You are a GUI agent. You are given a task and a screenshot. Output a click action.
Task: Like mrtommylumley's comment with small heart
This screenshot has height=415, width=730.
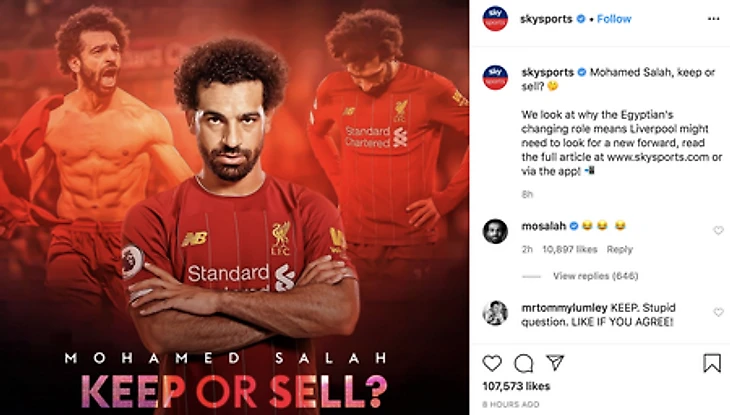[x=718, y=312]
